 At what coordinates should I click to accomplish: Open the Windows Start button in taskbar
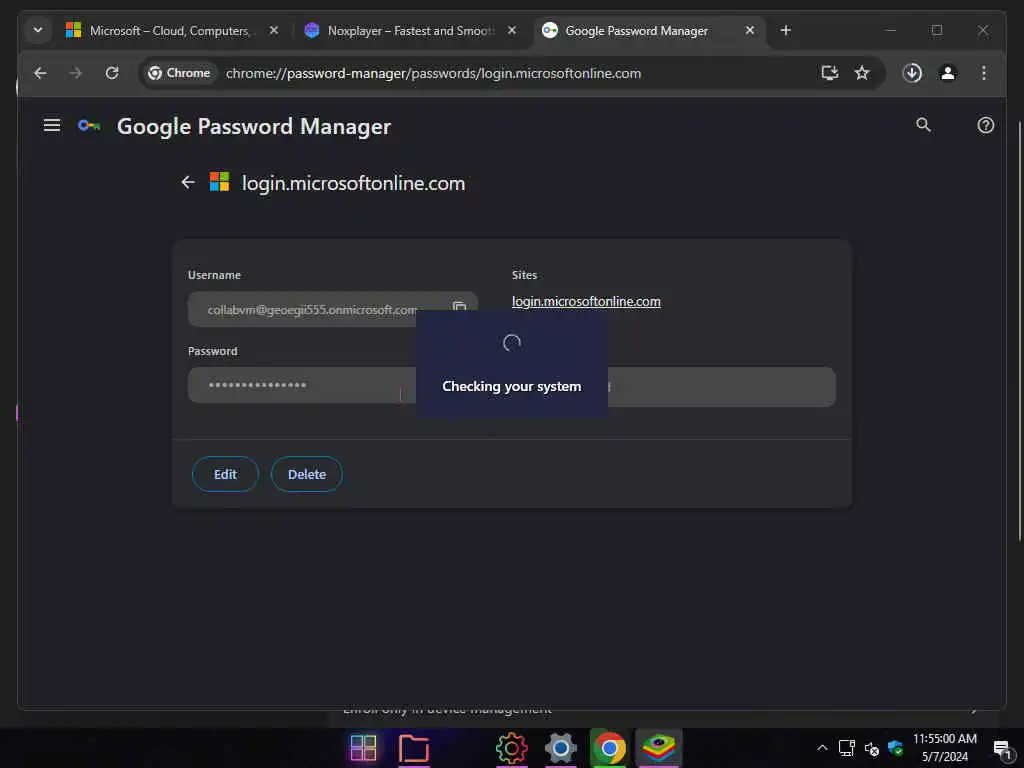(363, 748)
